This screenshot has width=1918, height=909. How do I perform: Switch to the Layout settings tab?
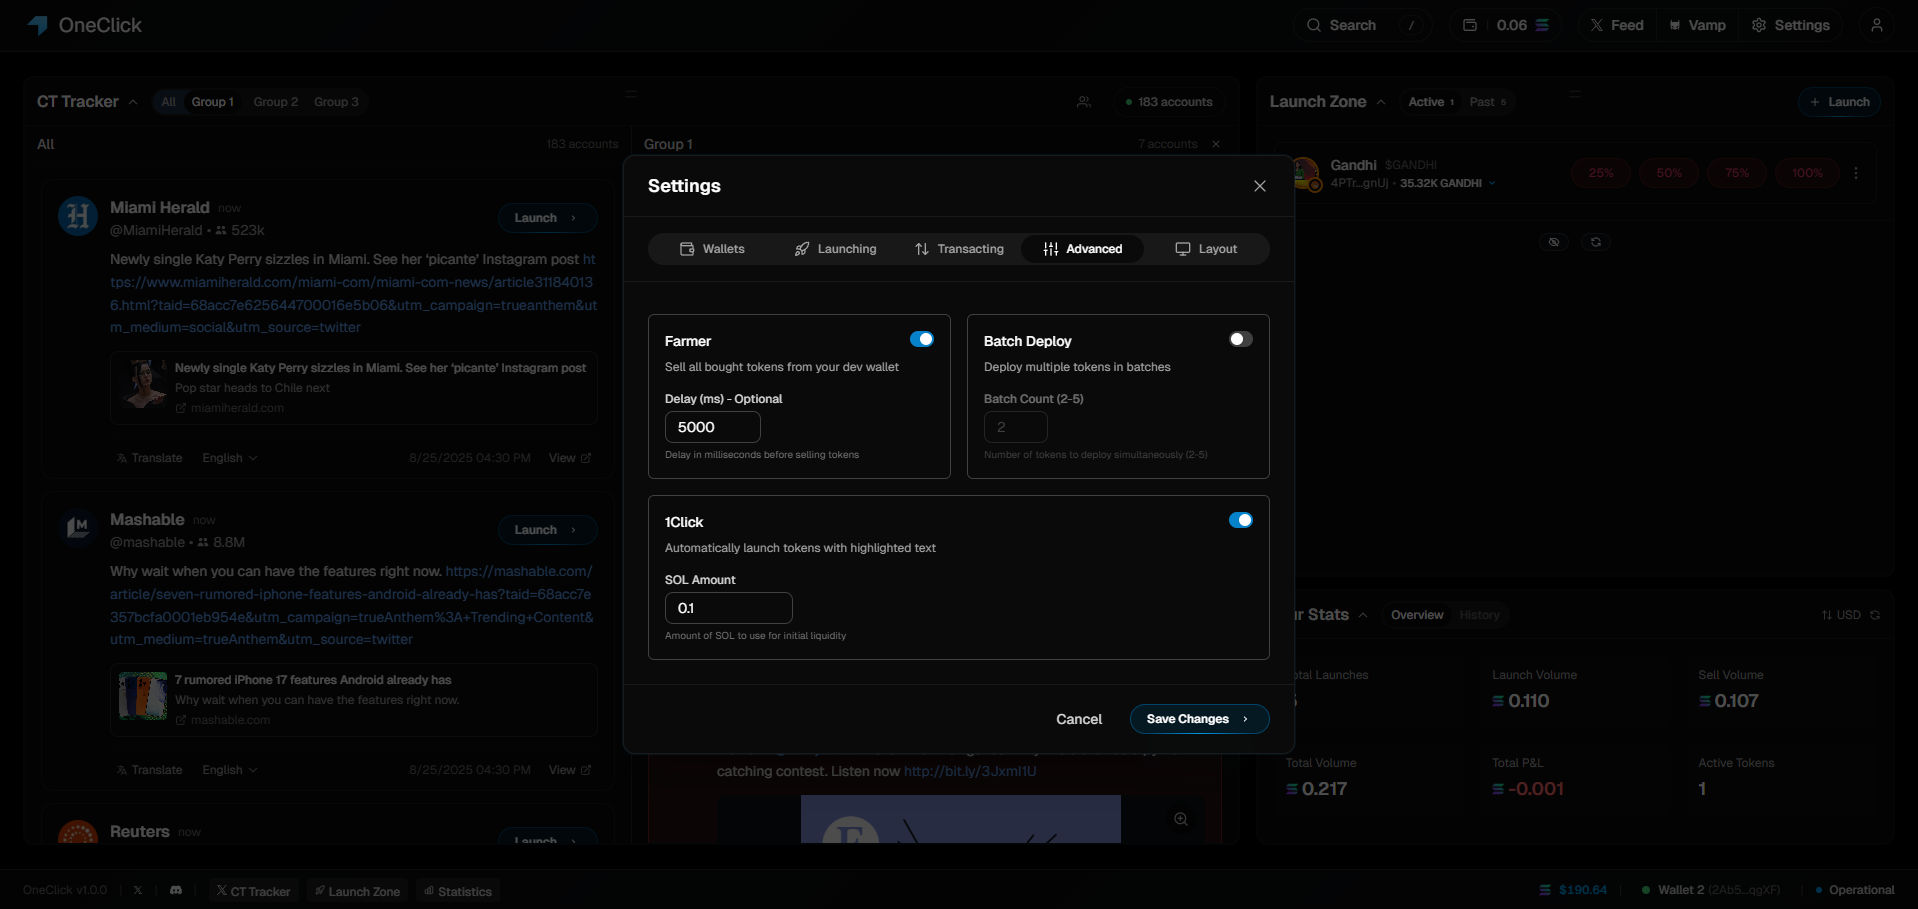pos(1206,249)
